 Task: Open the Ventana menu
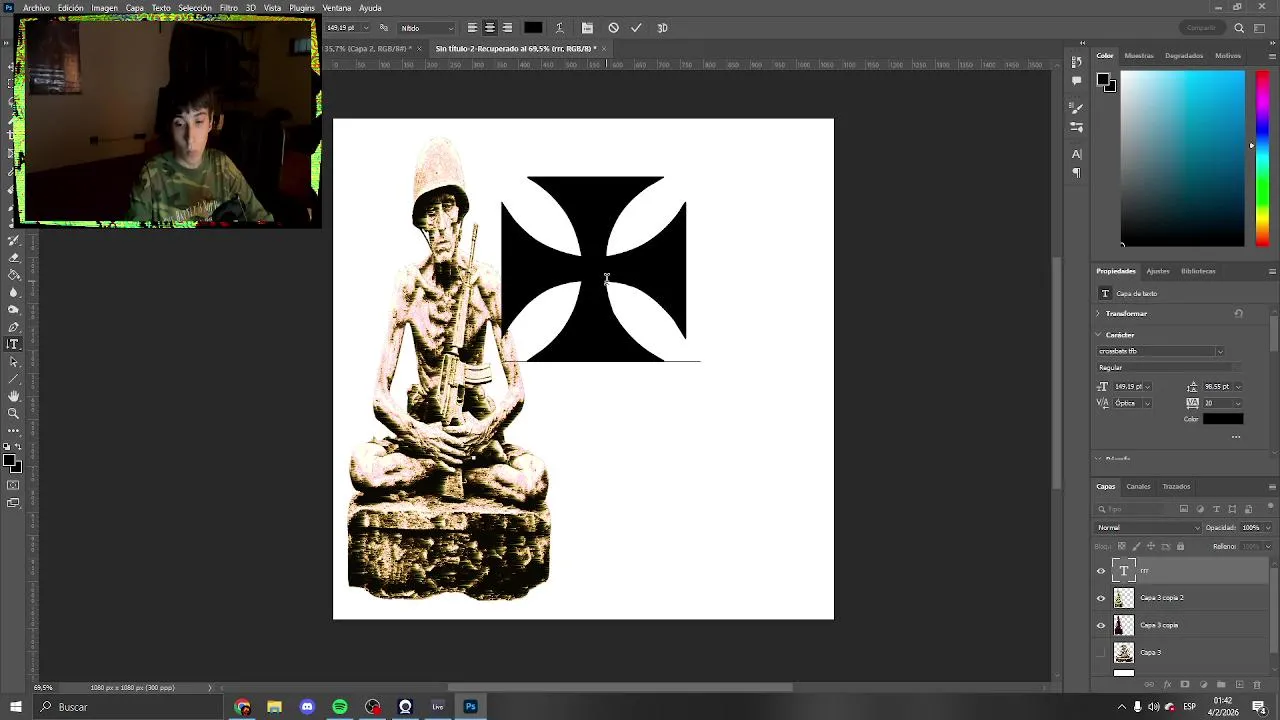pos(337,8)
